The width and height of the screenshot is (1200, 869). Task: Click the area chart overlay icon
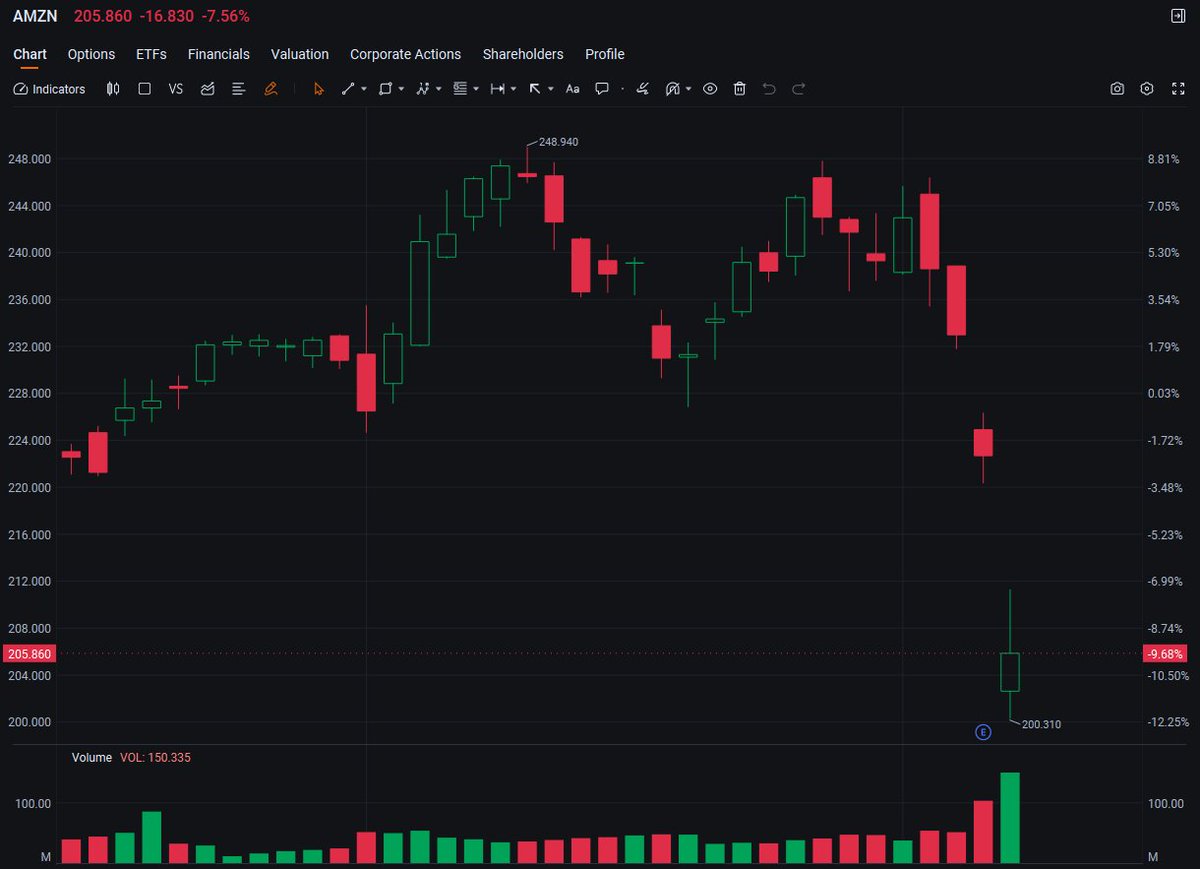pos(208,89)
